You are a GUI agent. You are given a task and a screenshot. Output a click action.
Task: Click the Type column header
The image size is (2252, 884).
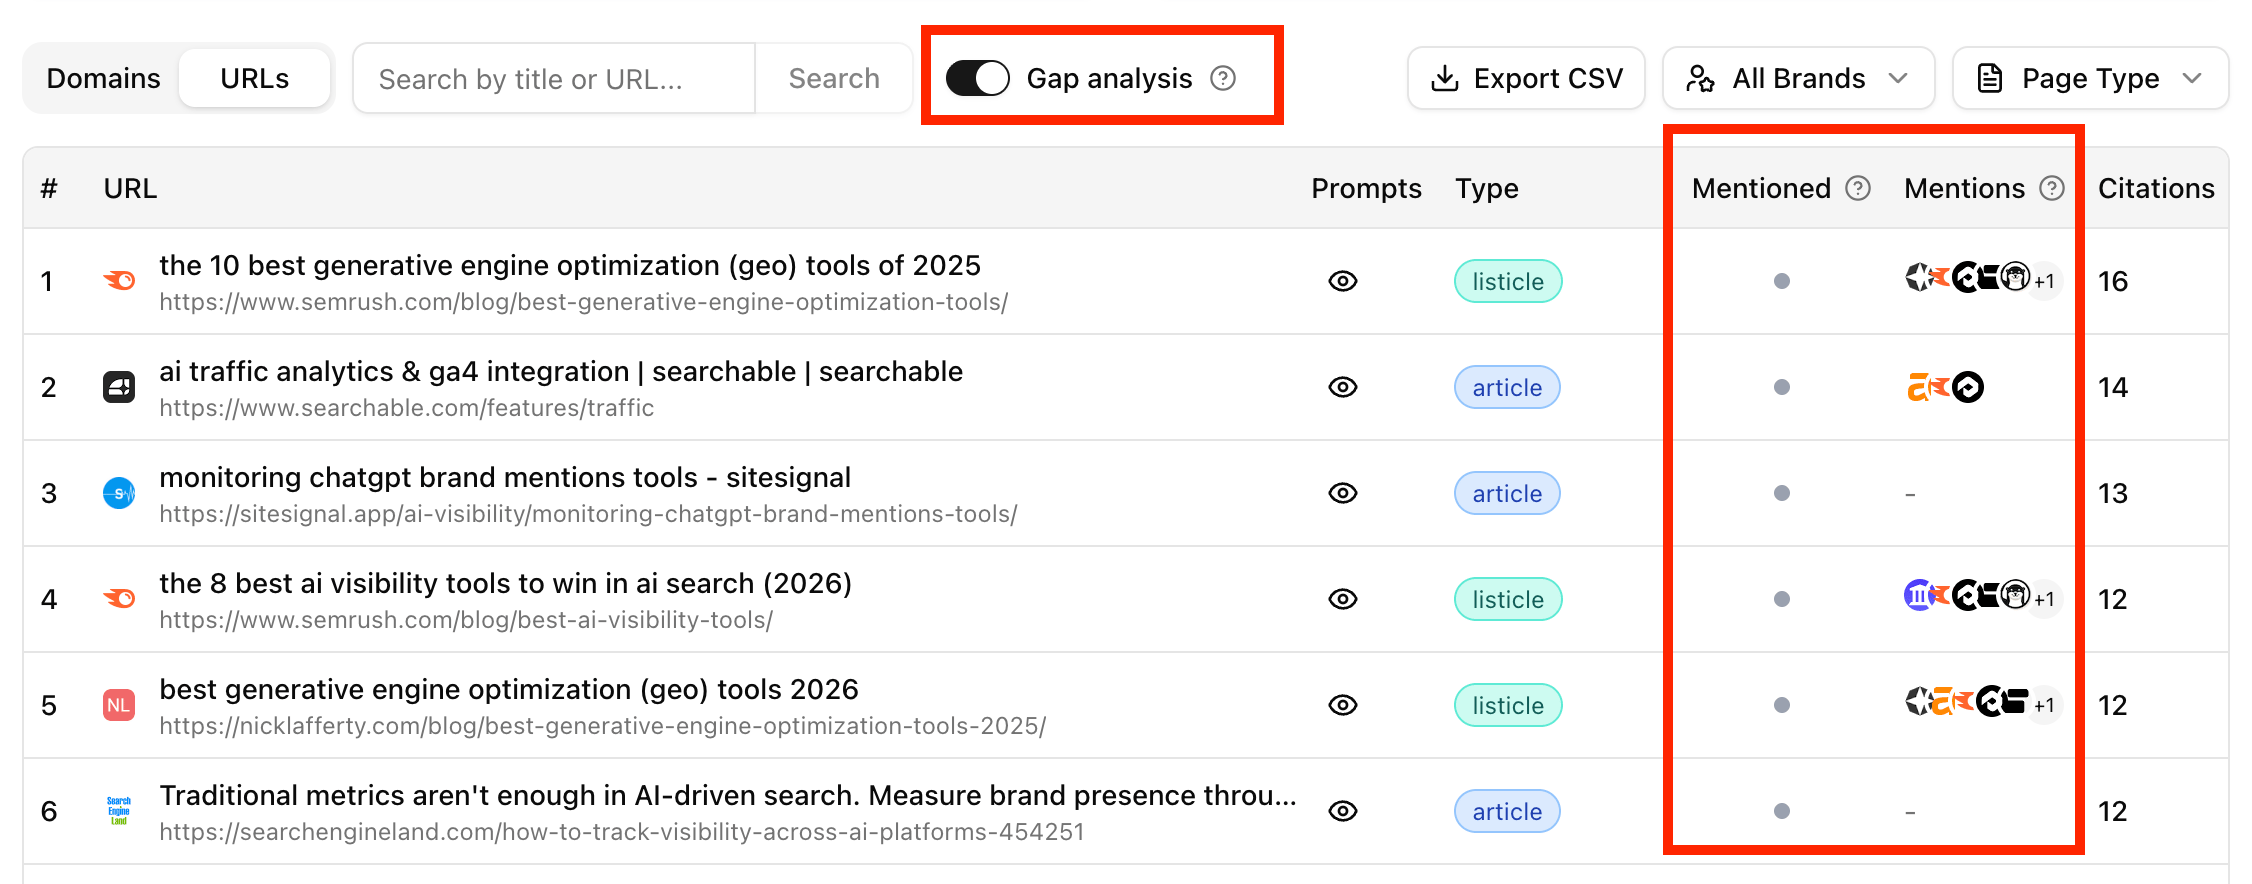click(x=1486, y=188)
